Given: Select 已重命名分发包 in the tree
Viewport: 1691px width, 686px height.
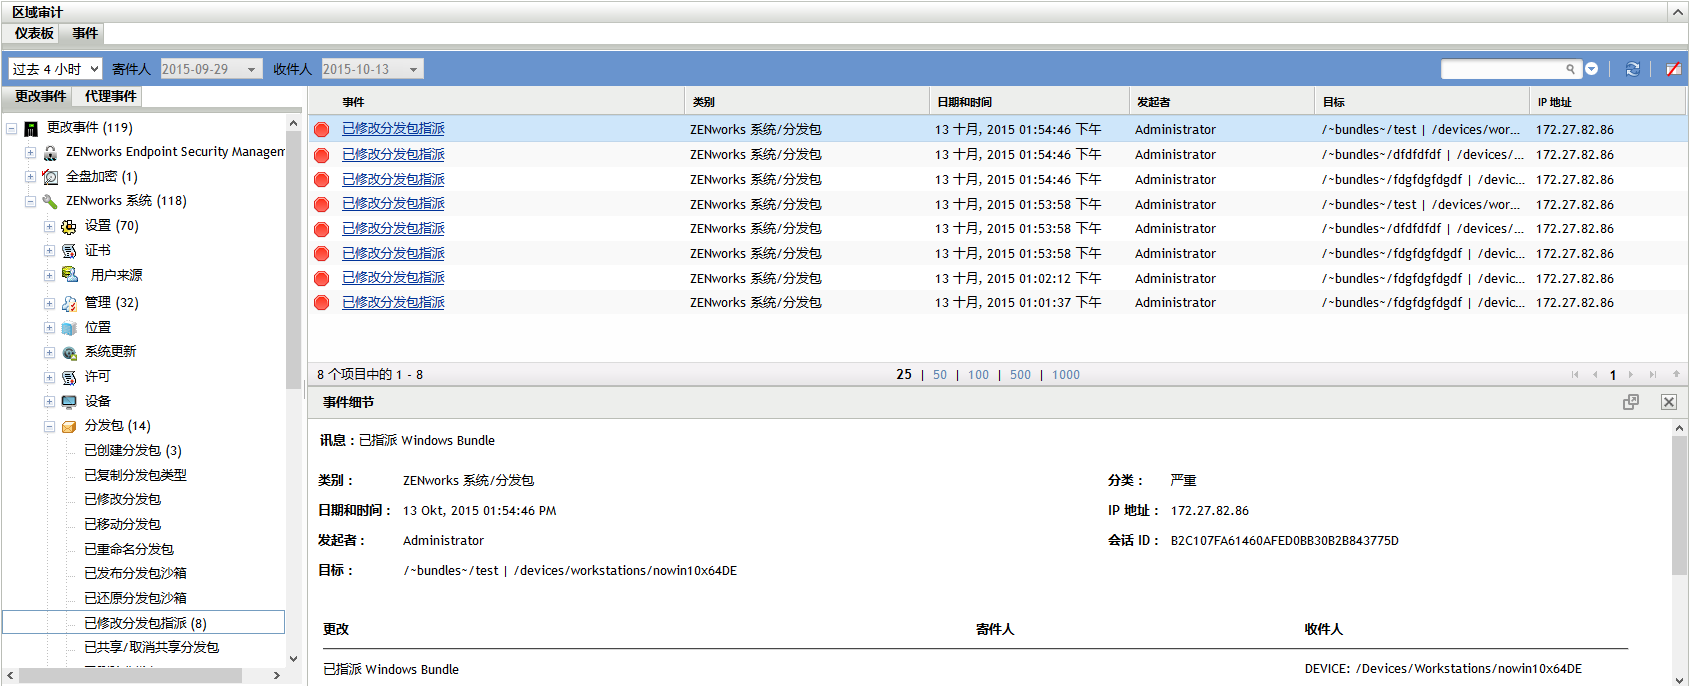Looking at the screenshot, I should [x=129, y=550].
